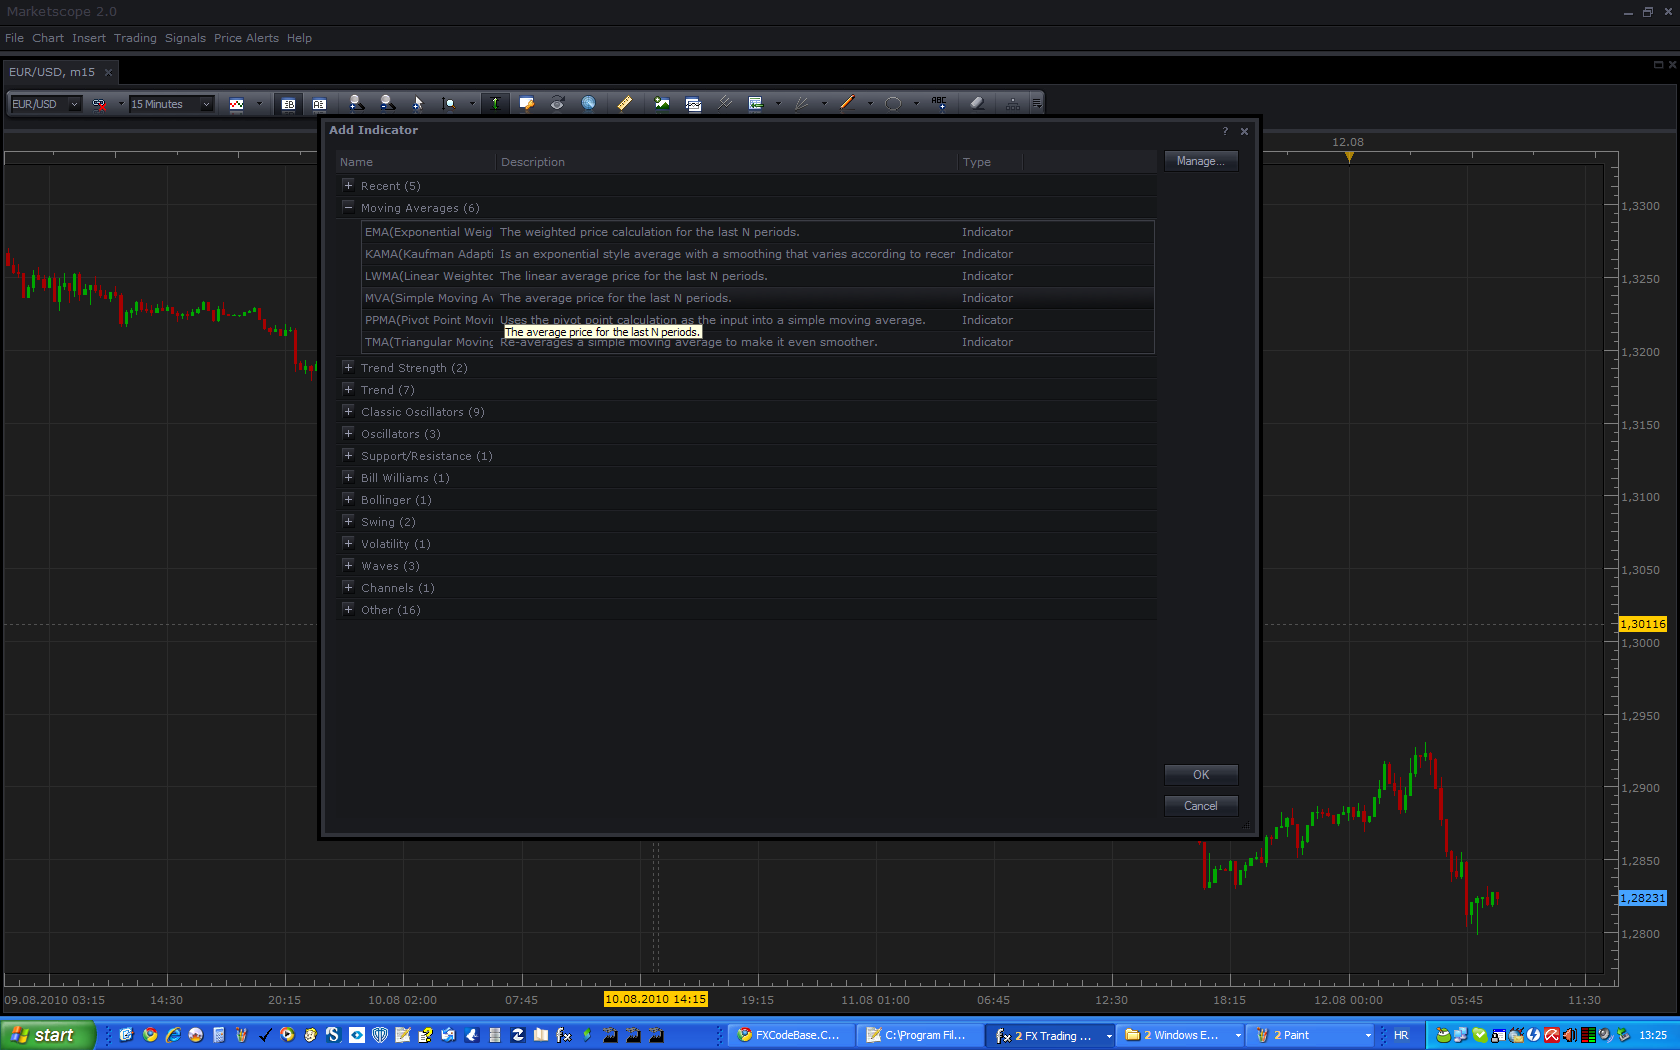Screen dimensions: 1680x1050
Task: Click the note with pencil toolbar icon
Action: [x=527, y=103]
